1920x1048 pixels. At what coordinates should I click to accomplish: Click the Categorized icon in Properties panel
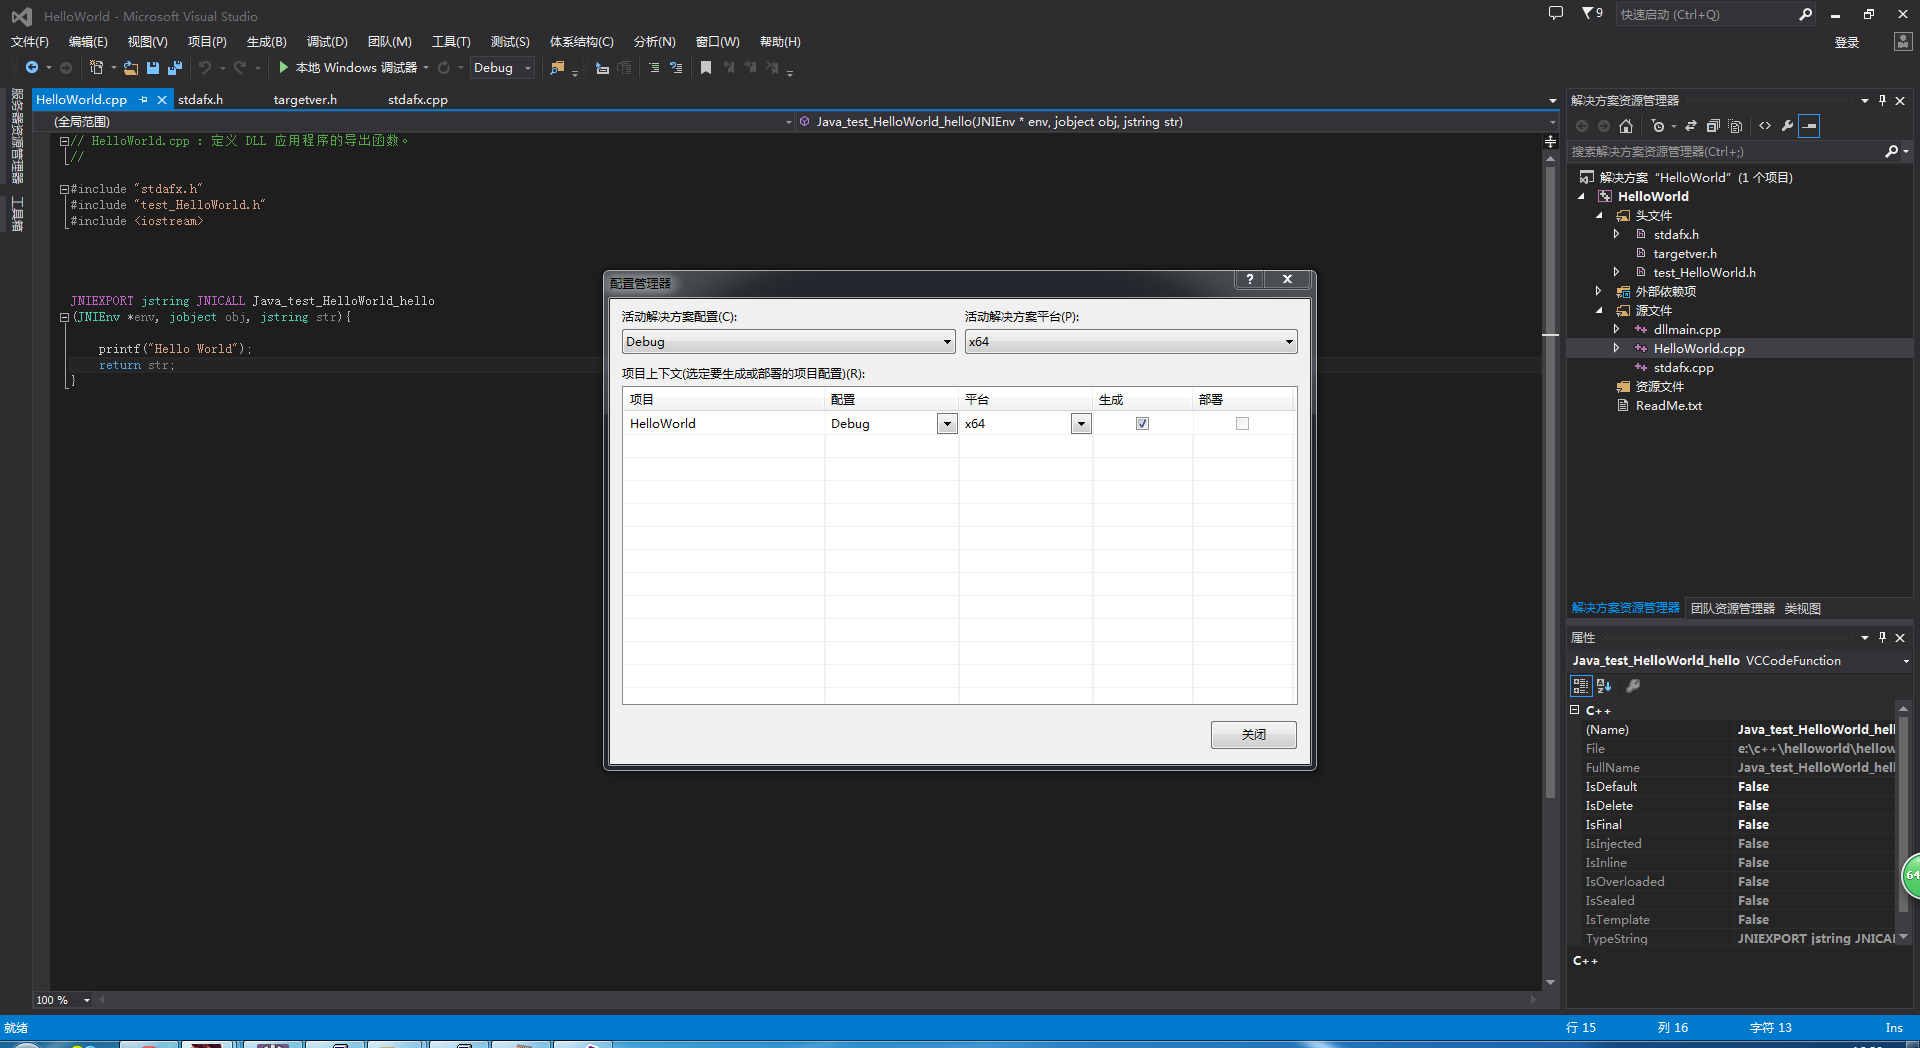(x=1581, y=686)
